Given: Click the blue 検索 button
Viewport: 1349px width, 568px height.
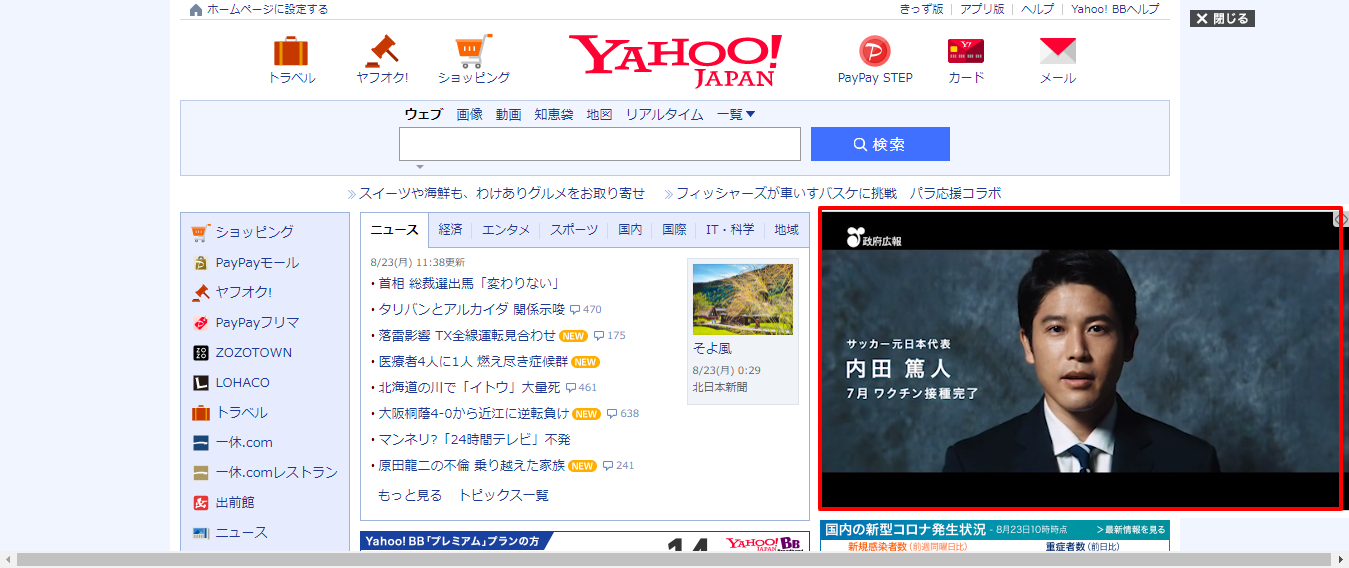Looking at the screenshot, I should (880, 144).
